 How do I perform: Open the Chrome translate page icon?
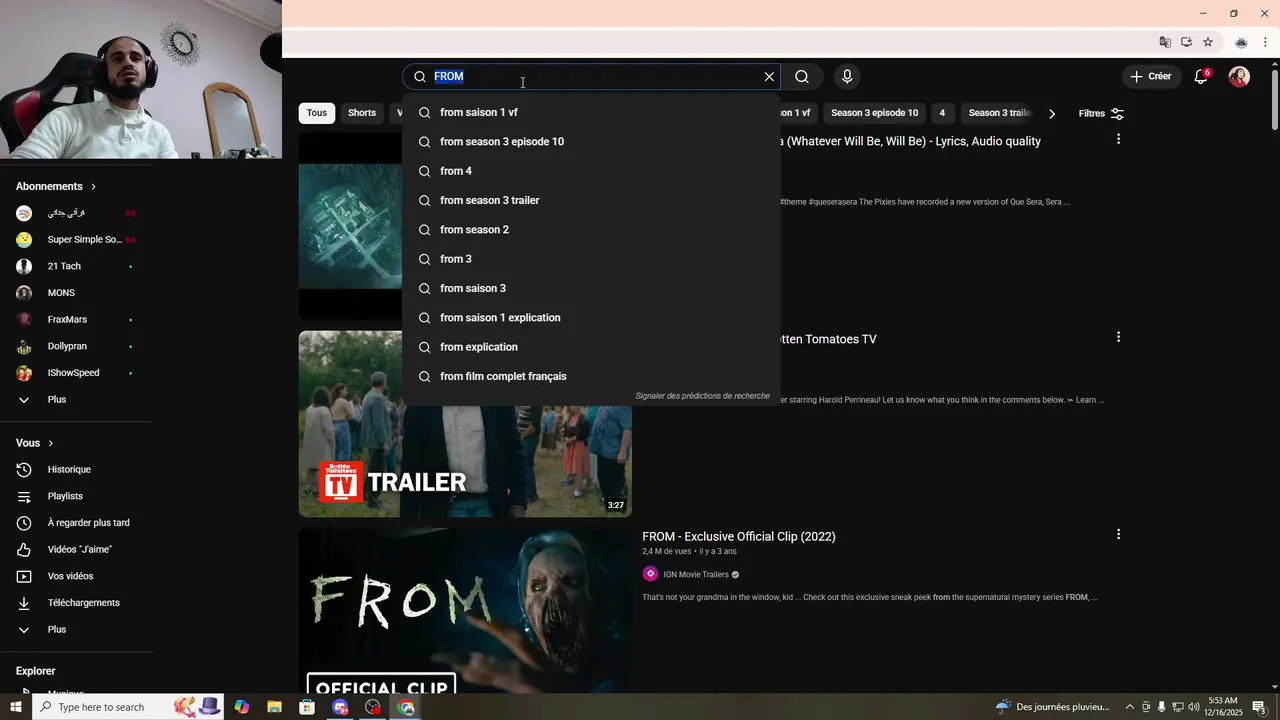1165,42
